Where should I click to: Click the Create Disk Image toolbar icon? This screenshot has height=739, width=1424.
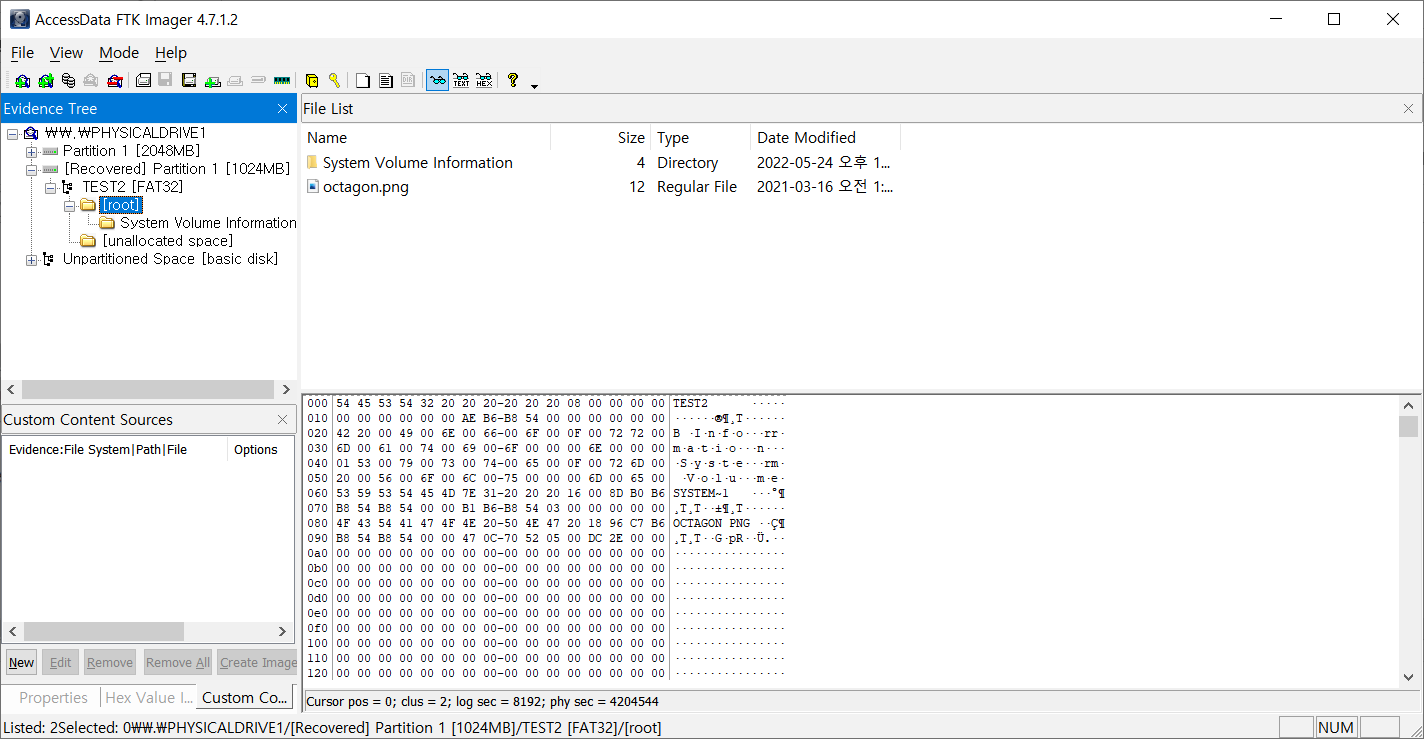coord(143,80)
